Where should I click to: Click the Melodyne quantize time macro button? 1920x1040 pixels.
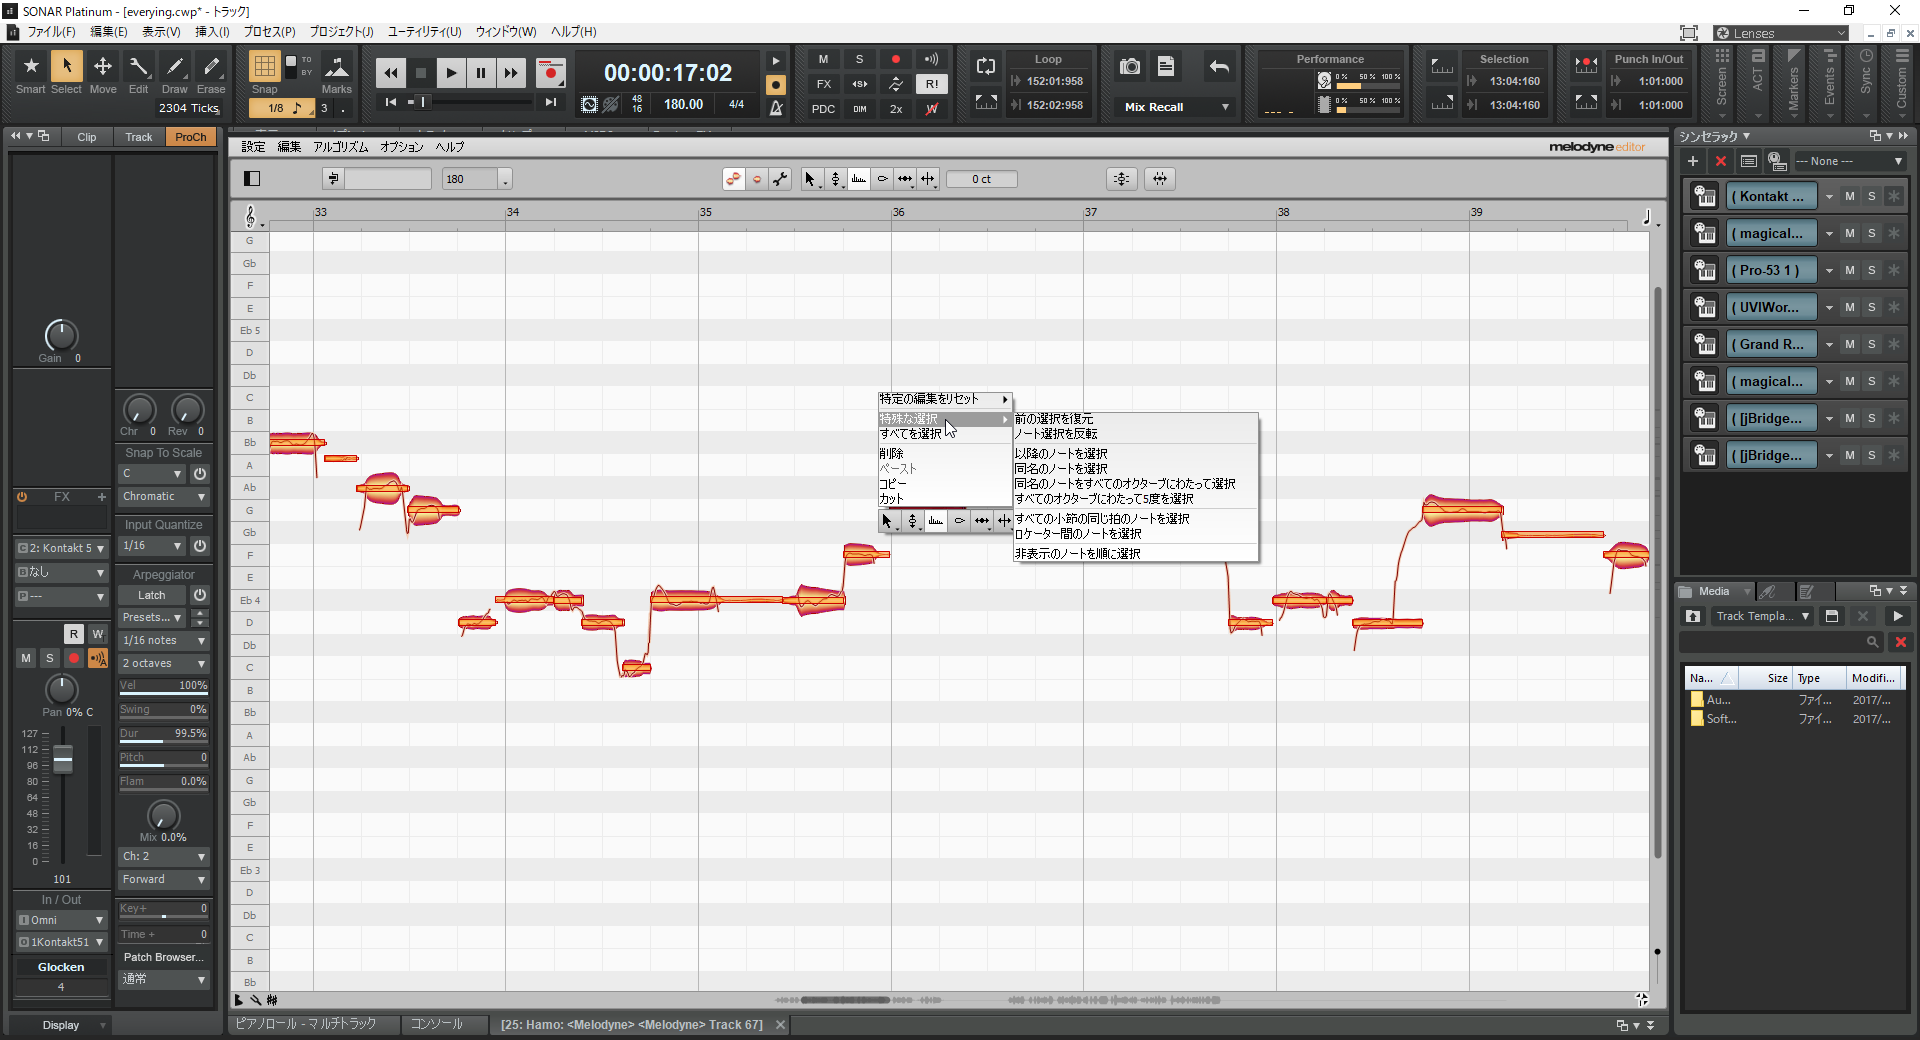point(1160,179)
